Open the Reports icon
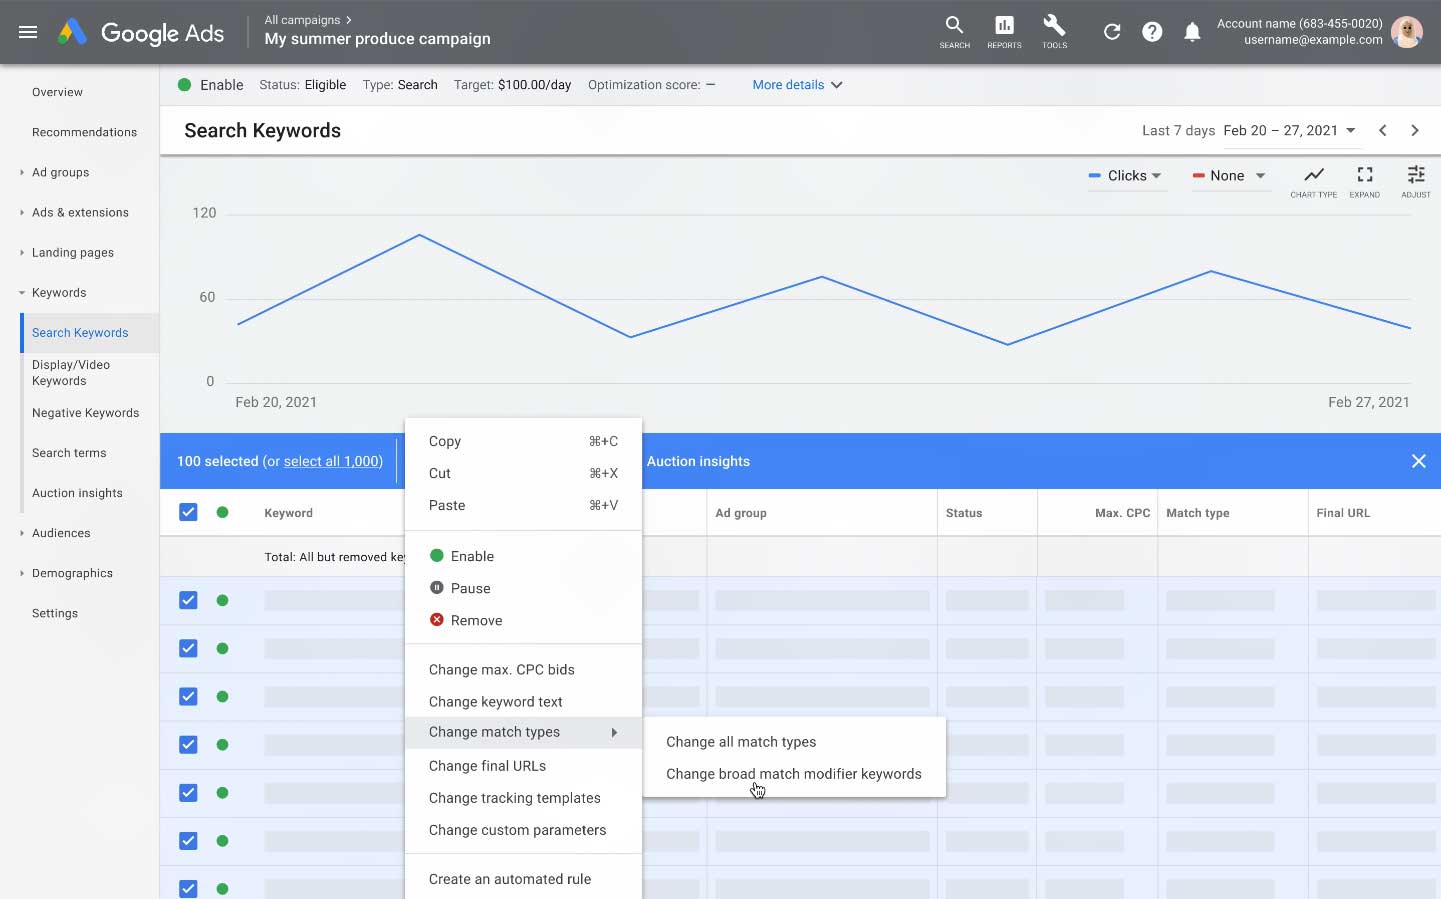1441x899 pixels. 1004,32
